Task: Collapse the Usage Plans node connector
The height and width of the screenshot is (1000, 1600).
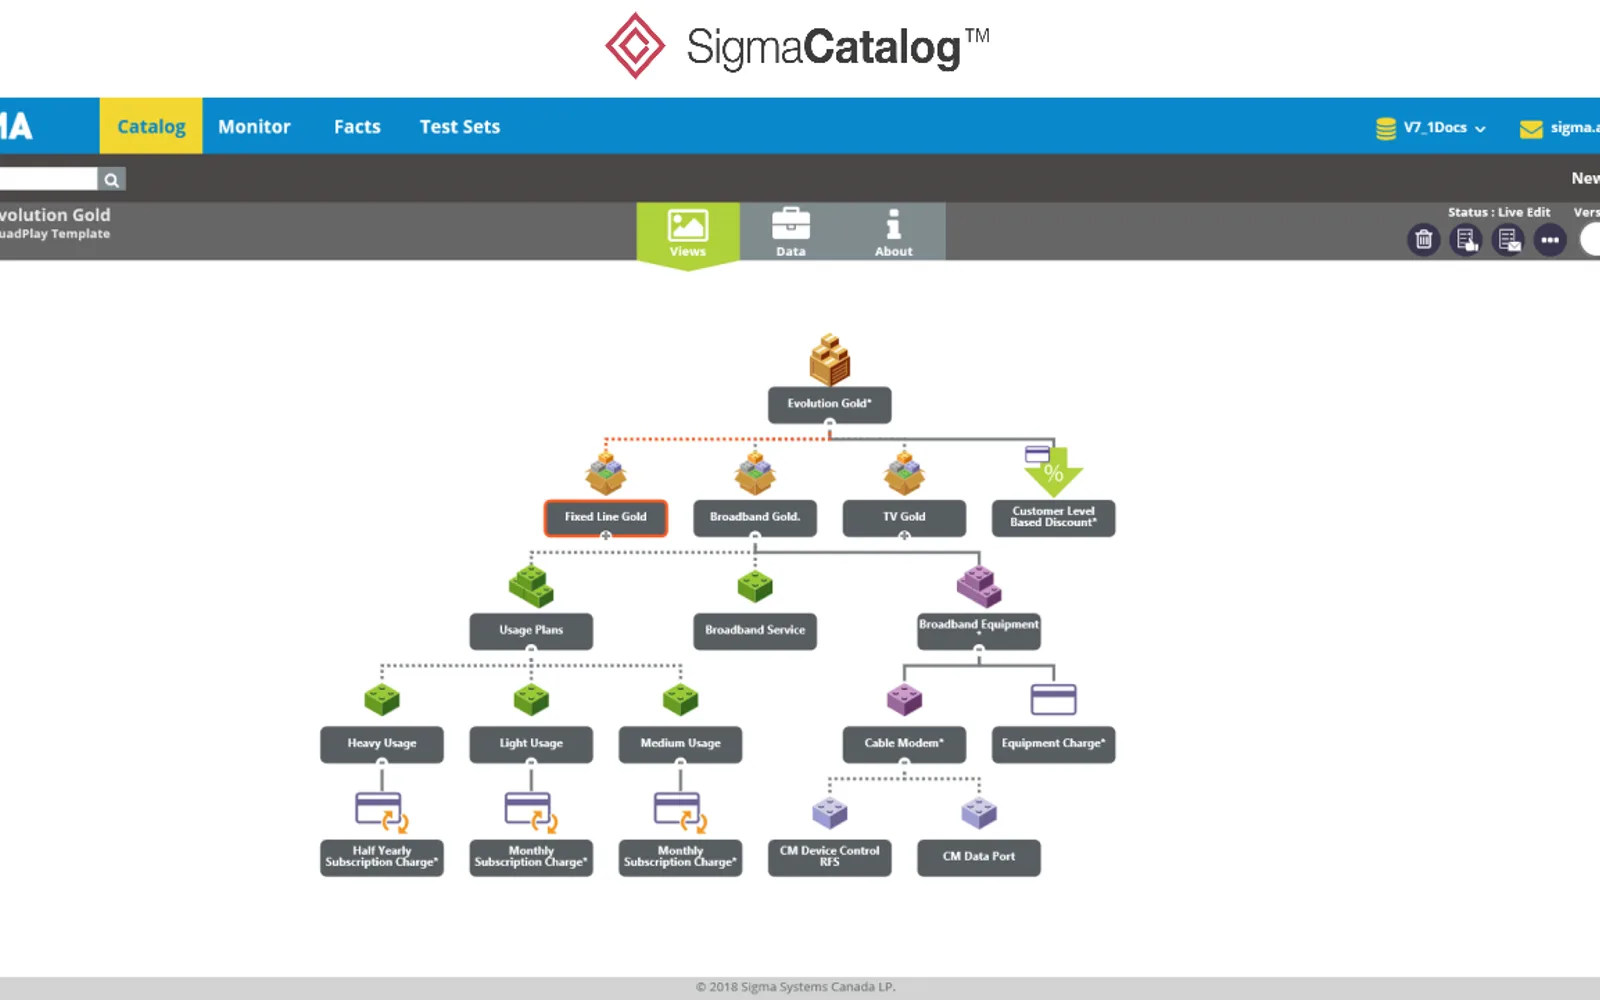Action: pos(531,650)
